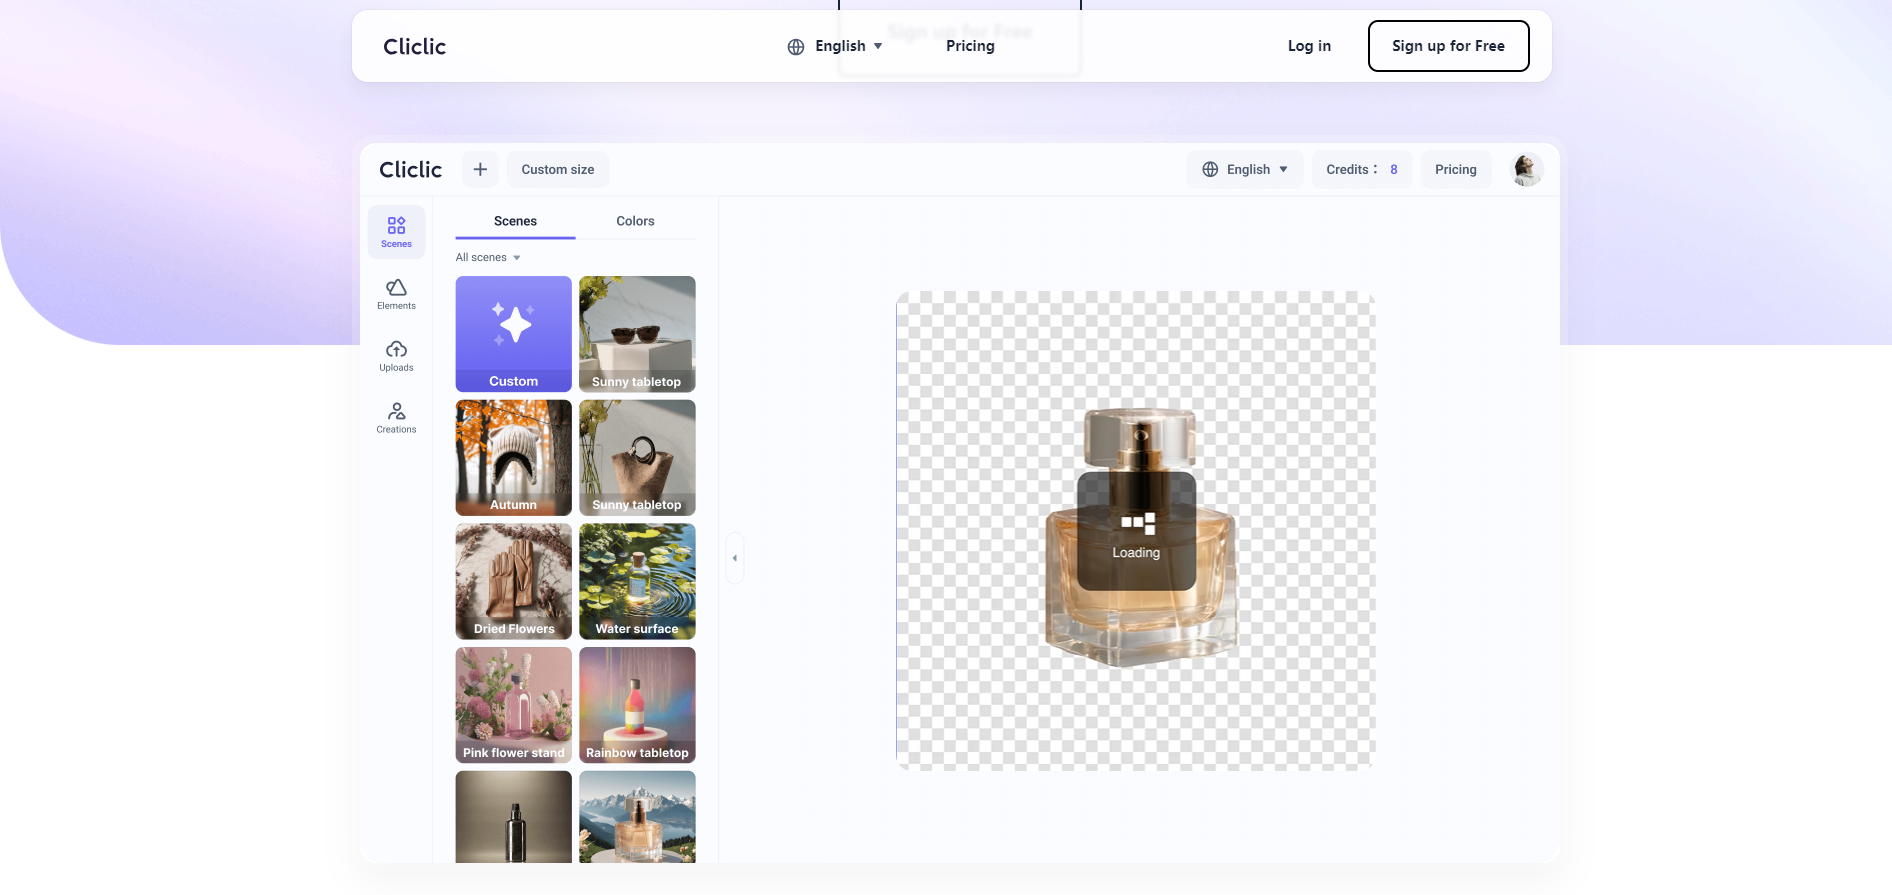Click the plus icon beside Custom size

pos(480,169)
